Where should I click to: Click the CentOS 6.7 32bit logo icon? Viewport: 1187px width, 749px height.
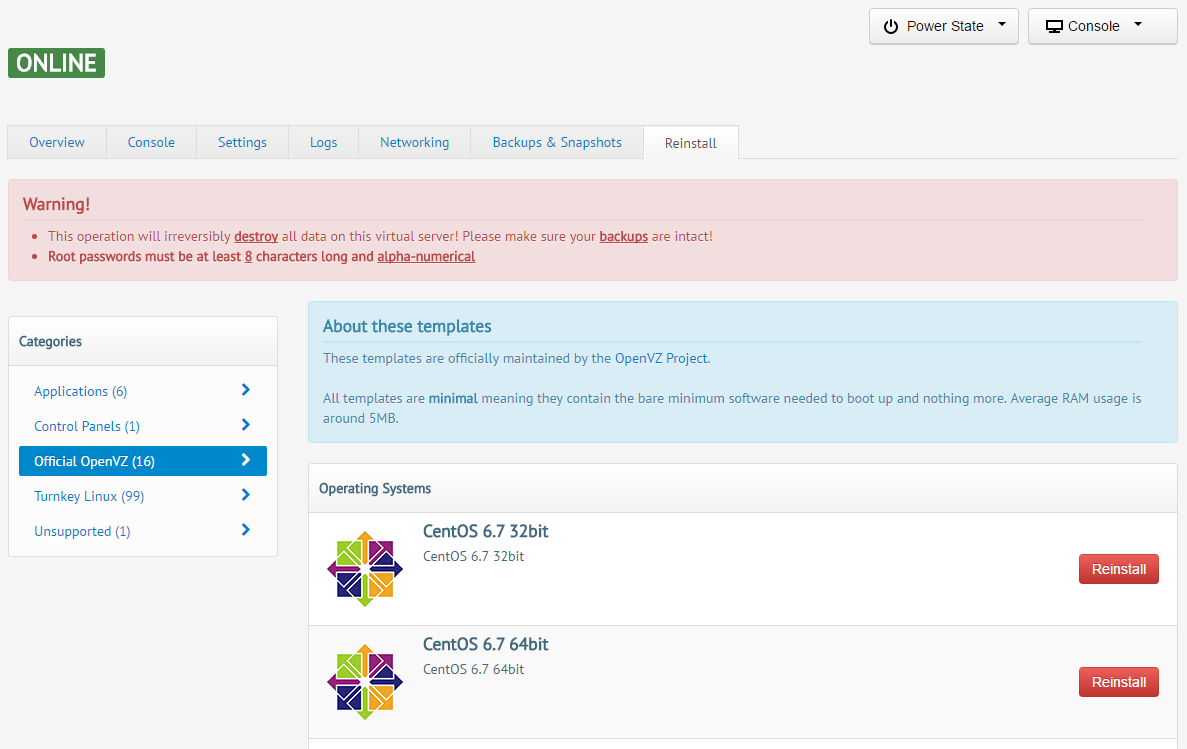[365, 569]
